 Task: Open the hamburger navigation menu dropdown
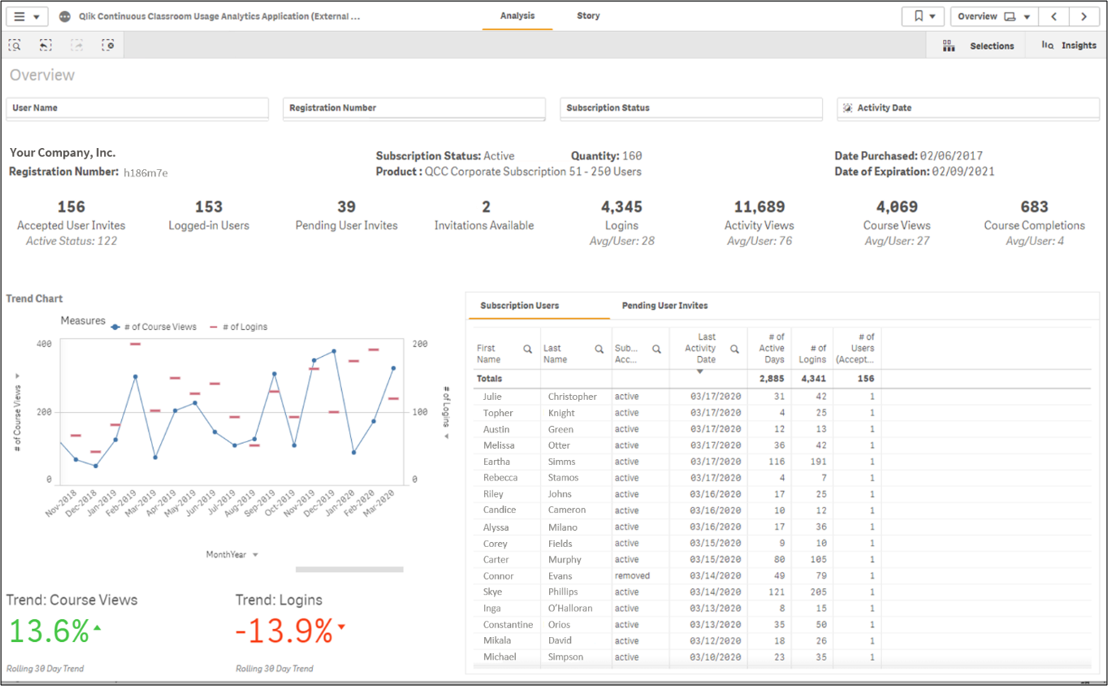point(26,17)
